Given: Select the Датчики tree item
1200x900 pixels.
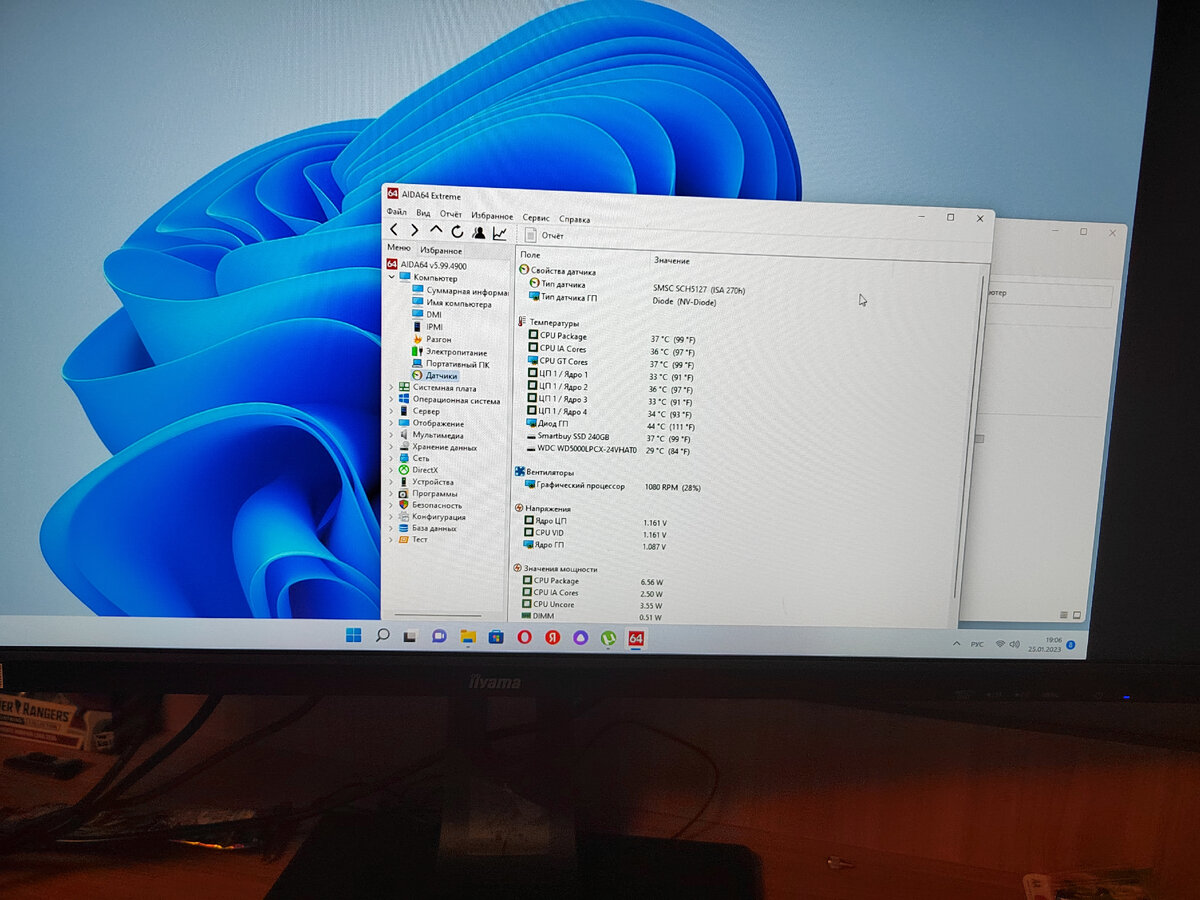Looking at the screenshot, I should click(x=434, y=375).
